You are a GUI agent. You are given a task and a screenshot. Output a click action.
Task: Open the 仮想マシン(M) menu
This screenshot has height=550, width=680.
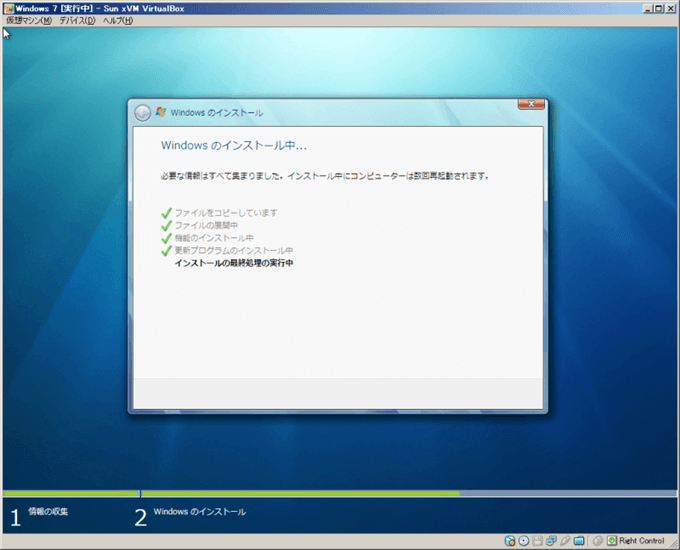(28, 20)
